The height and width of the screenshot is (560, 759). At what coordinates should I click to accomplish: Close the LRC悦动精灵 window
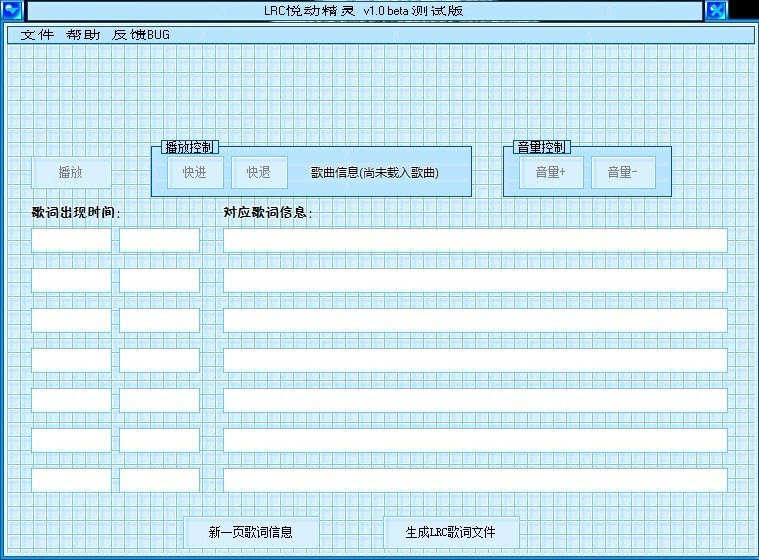[x=716, y=10]
